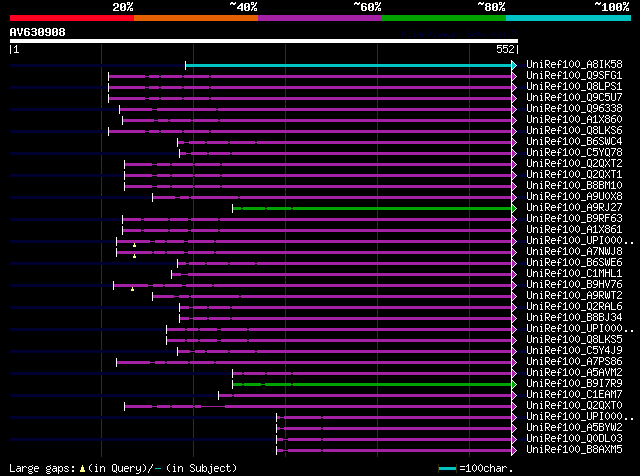Click the UniRef100_Q2RAL6 label
This screenshot has width=640, height=476.
coord(574,307)
